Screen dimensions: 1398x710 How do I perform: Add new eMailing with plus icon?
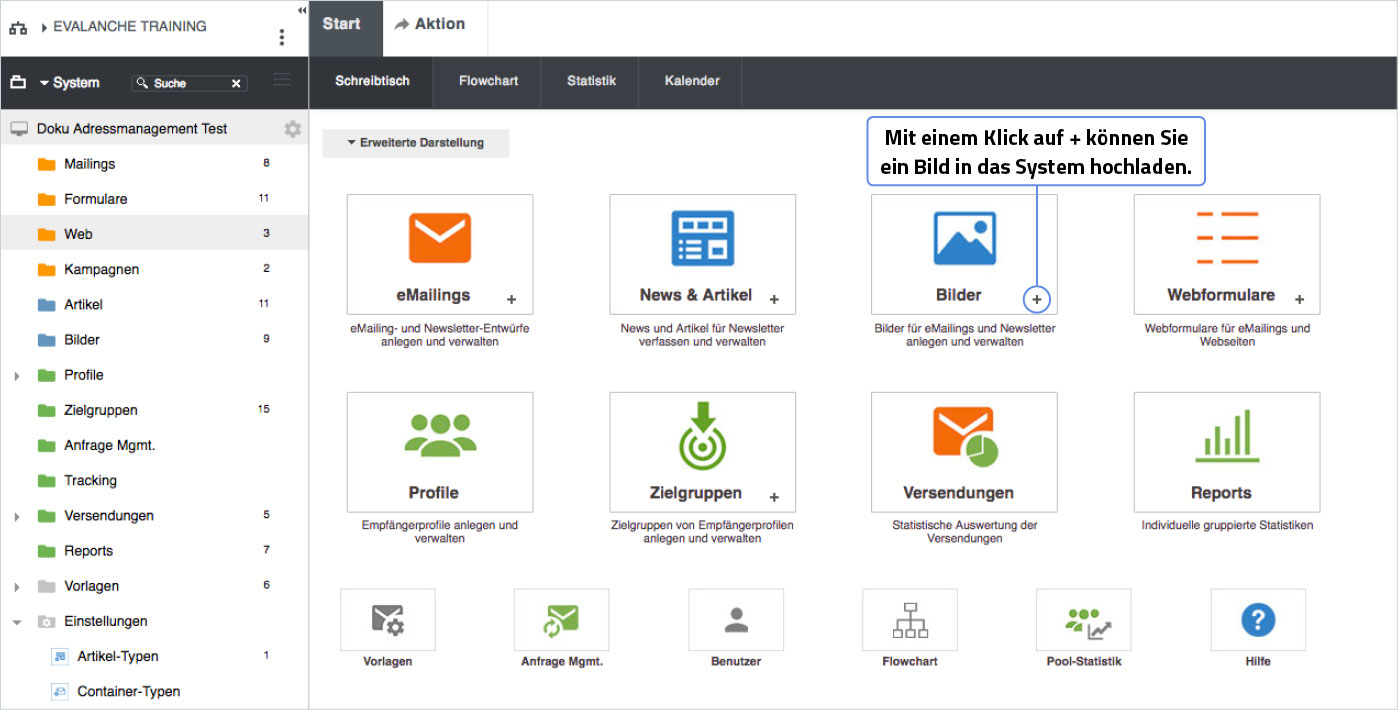[x=512, y=299]
